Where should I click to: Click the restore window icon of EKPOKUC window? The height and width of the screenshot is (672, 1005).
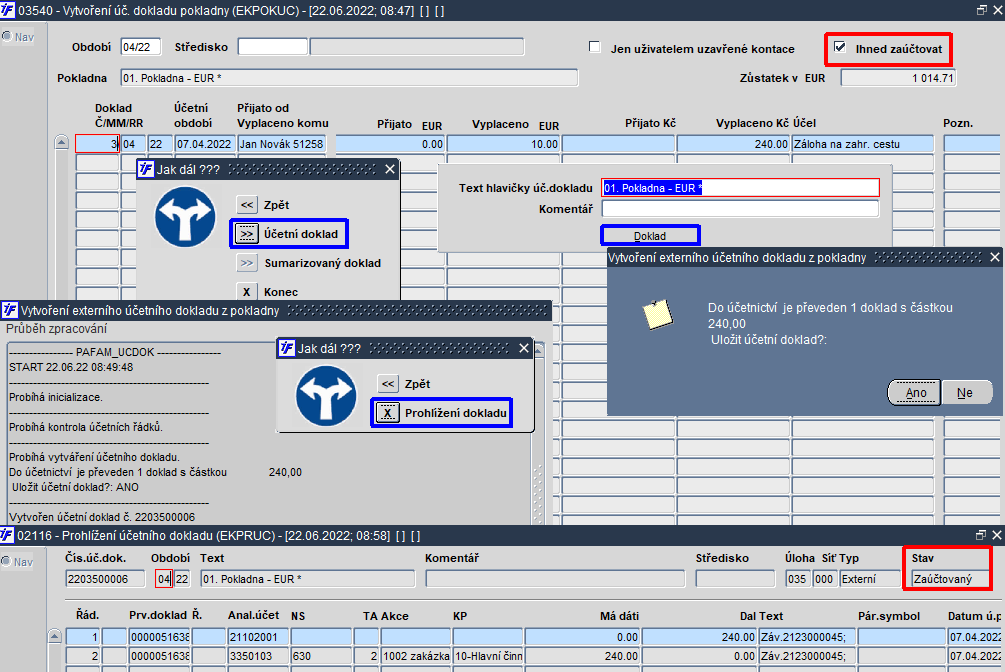pos(981,10)
